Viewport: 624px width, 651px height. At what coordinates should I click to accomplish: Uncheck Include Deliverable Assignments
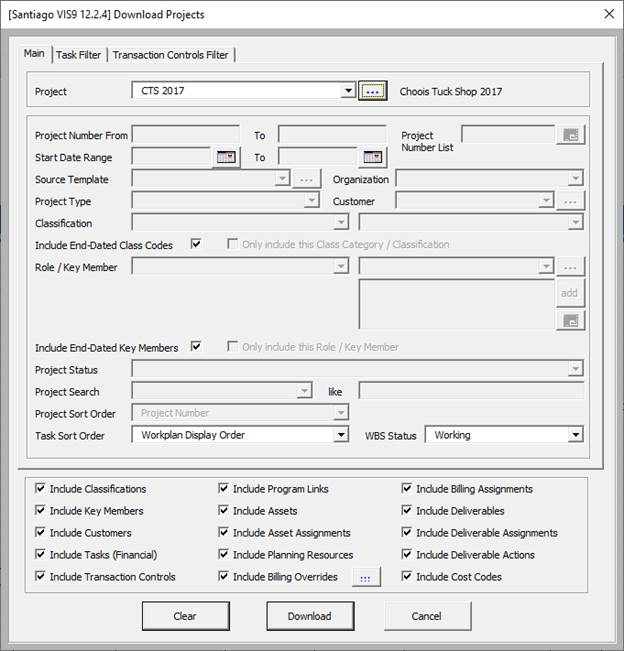point(407,532)
